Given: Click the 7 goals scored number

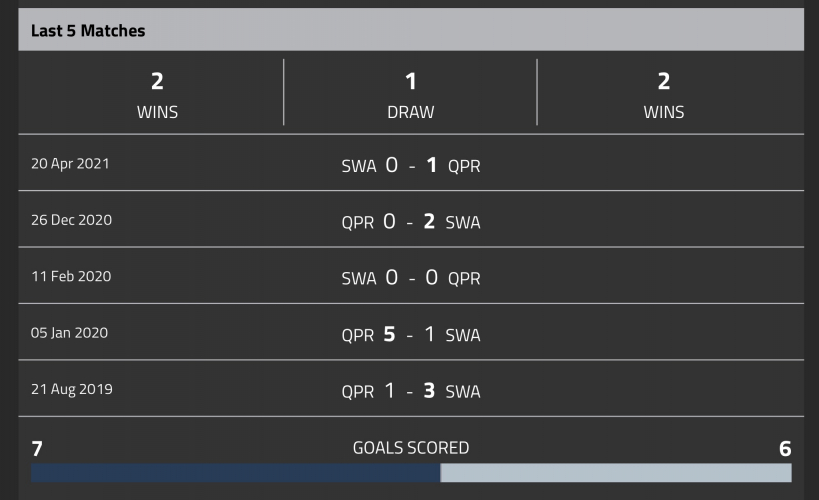Looking at the screenshot, I should pyautogui.click(x=37, y=449).
